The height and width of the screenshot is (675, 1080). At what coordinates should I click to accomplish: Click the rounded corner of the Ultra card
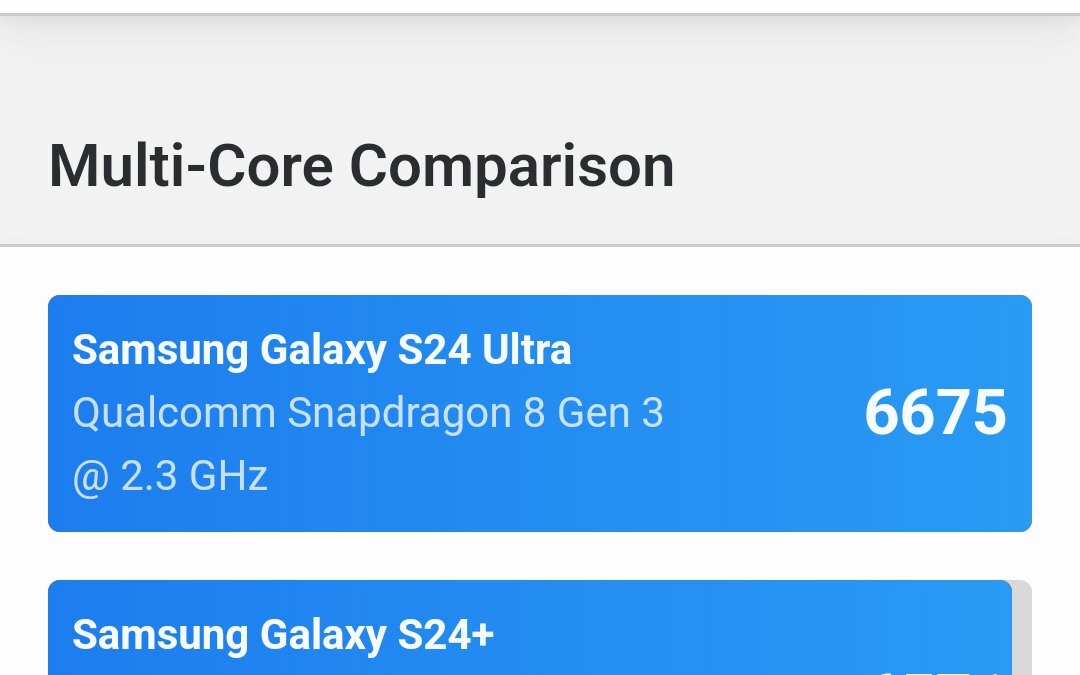coord(56,300)
